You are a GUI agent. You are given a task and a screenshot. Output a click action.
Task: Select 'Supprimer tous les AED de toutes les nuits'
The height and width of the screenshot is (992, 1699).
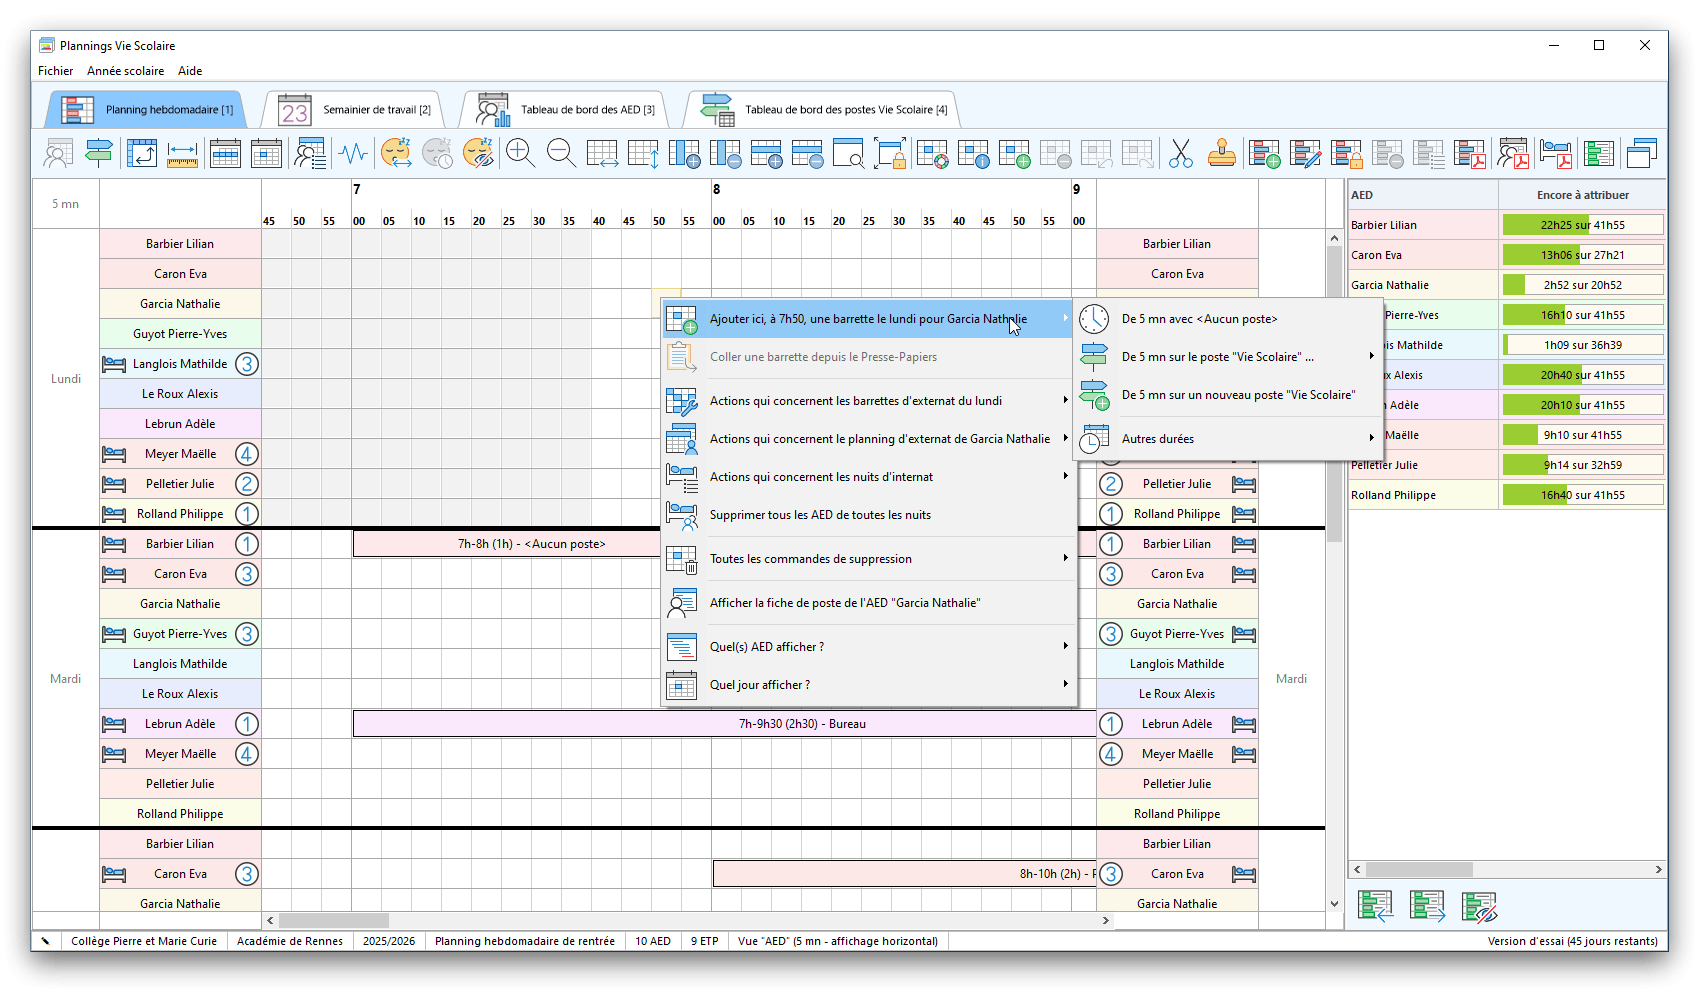[820, 515]
